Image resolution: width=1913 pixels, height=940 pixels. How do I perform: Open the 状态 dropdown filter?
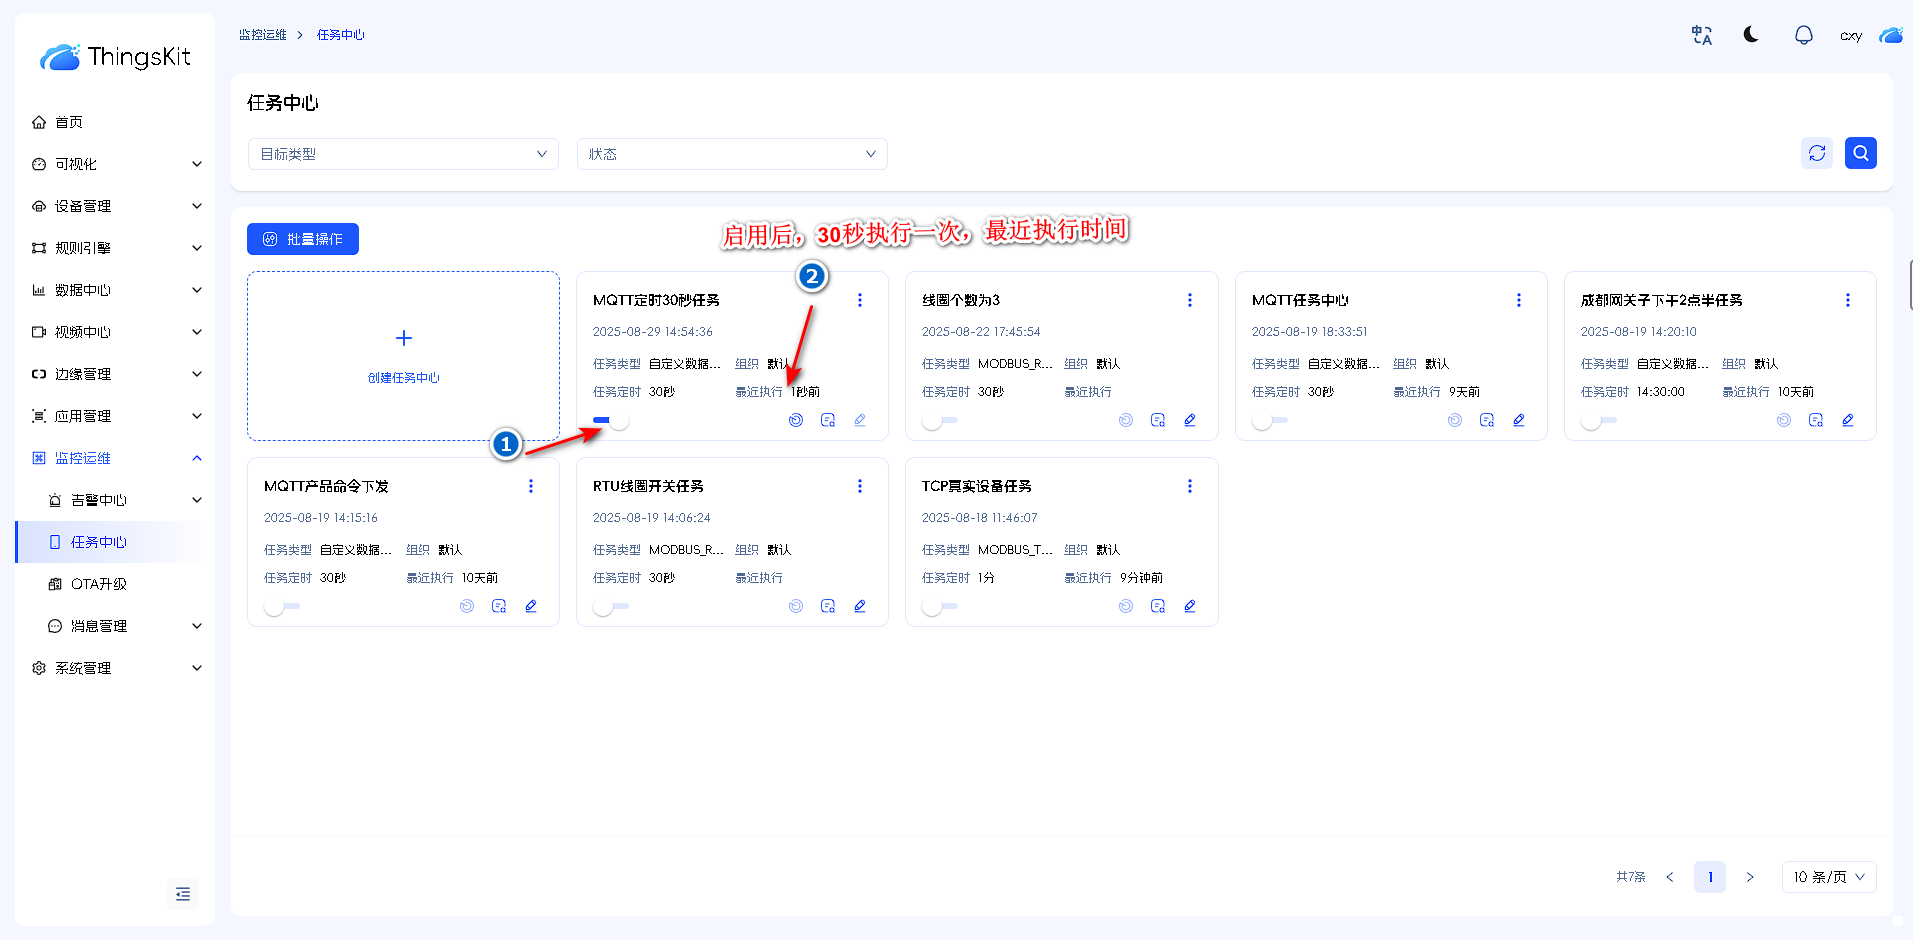tap(731, 154)
